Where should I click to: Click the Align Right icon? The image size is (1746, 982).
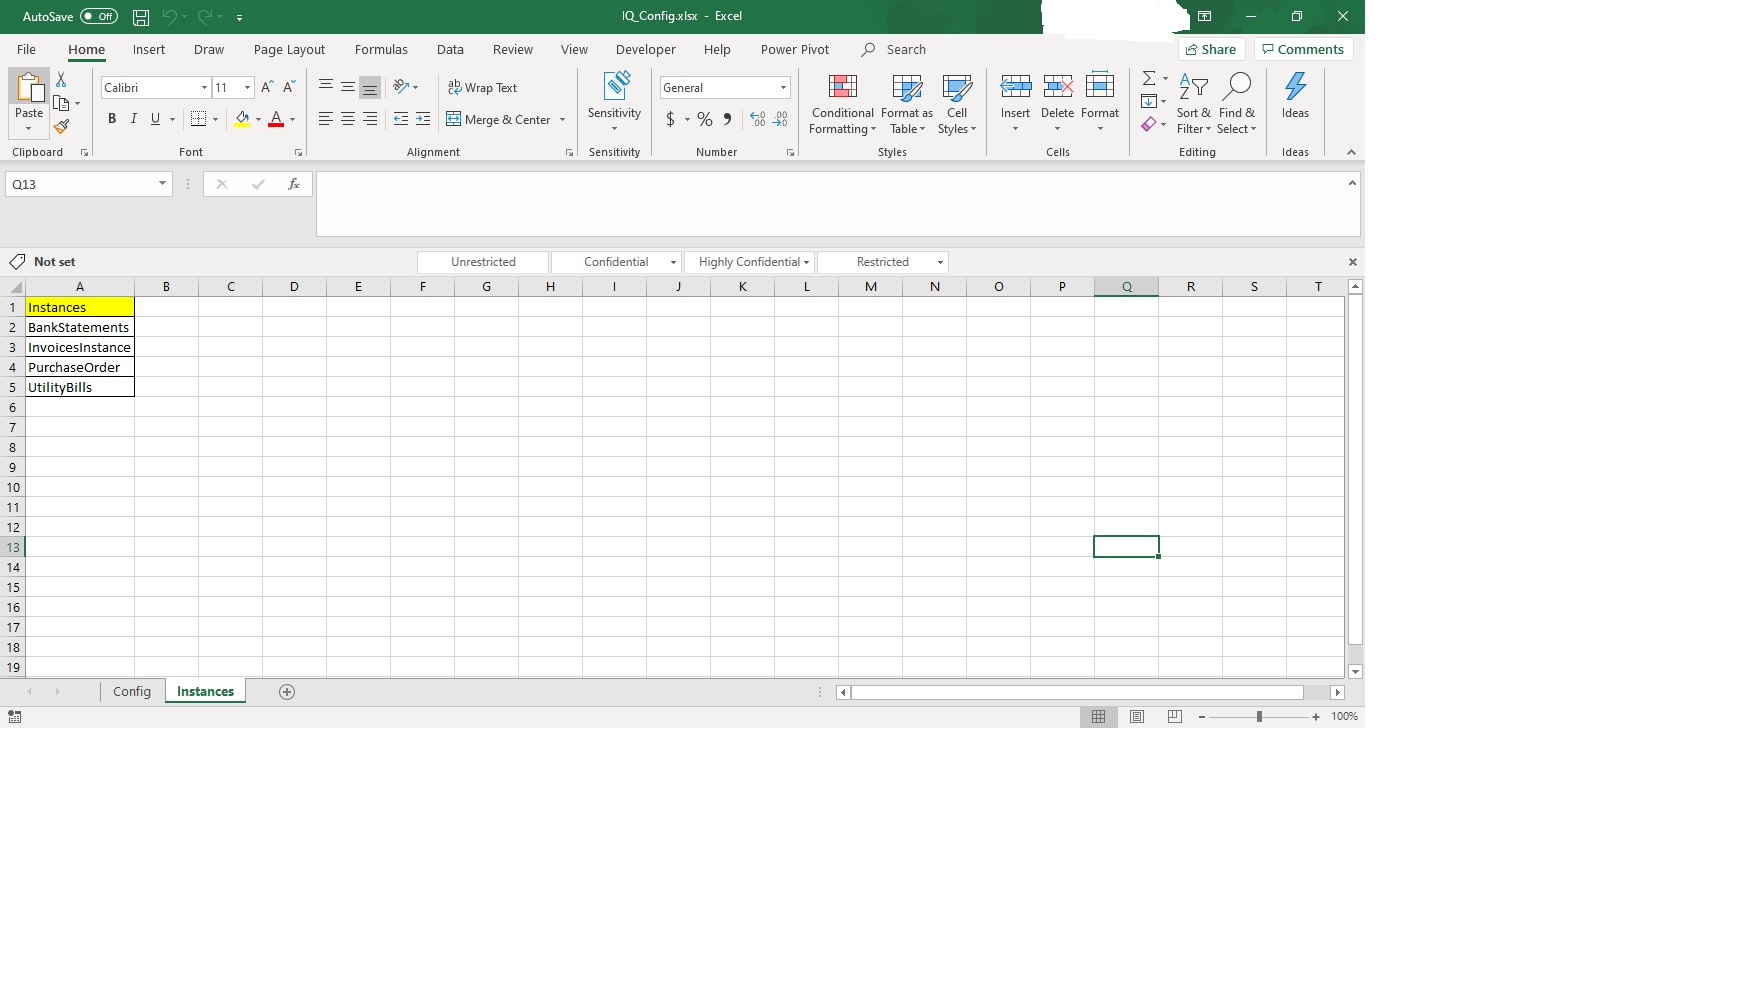pos(370,120)
